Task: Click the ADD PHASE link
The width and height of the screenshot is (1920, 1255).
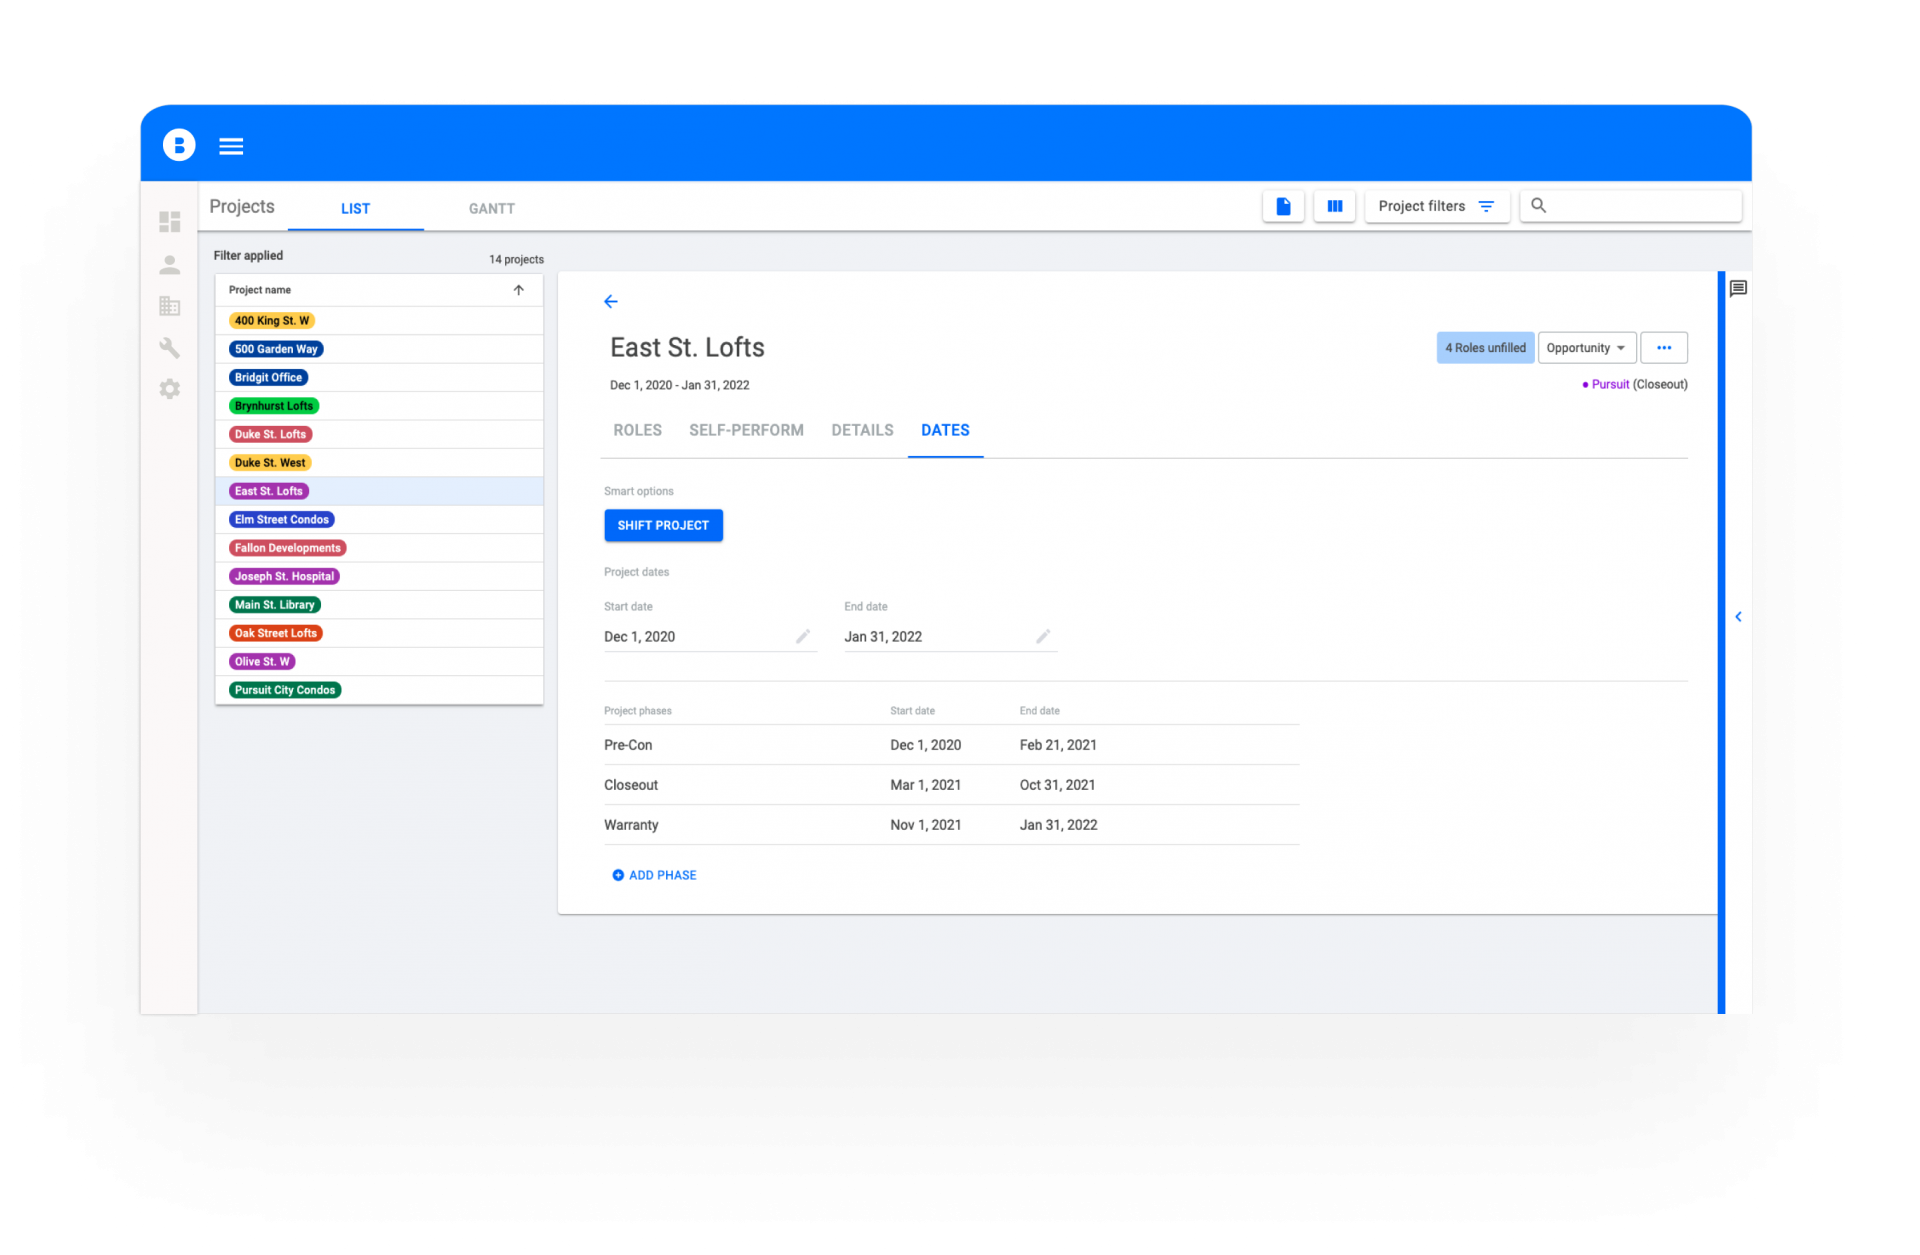Action: pyautogui.click(x=654, y=875)
